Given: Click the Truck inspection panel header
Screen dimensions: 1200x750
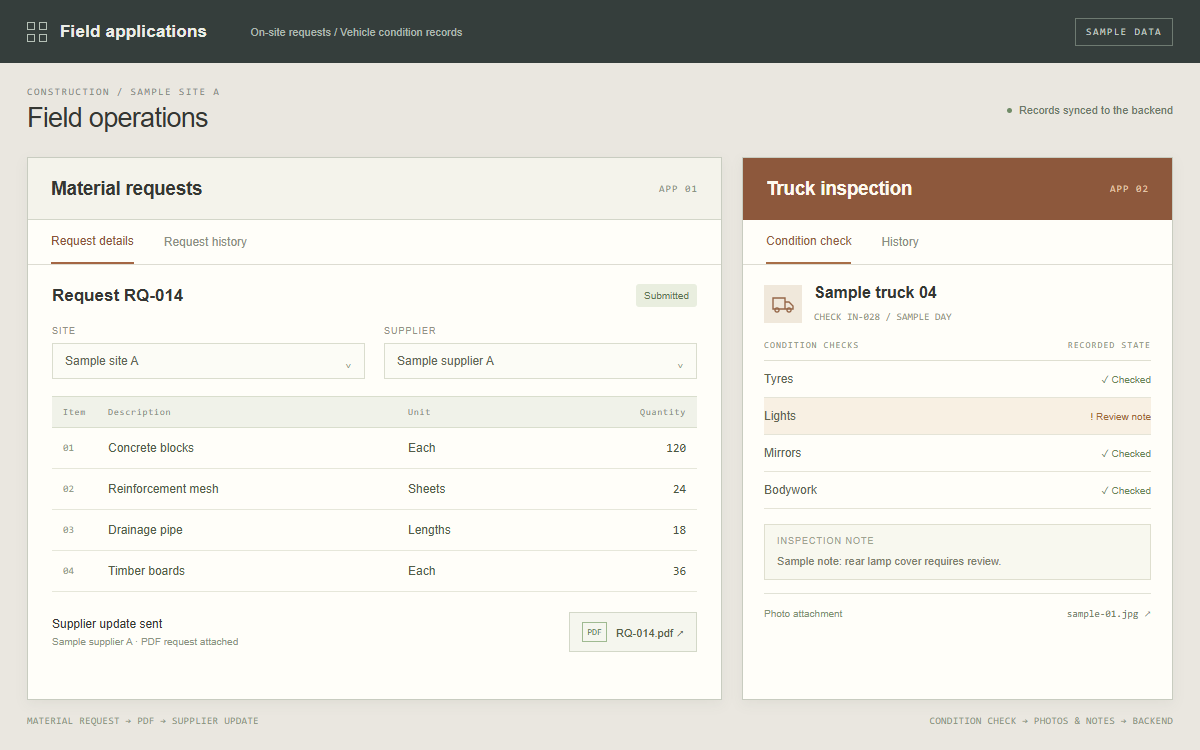Looking at the screenshot, I should click(957, 189).
